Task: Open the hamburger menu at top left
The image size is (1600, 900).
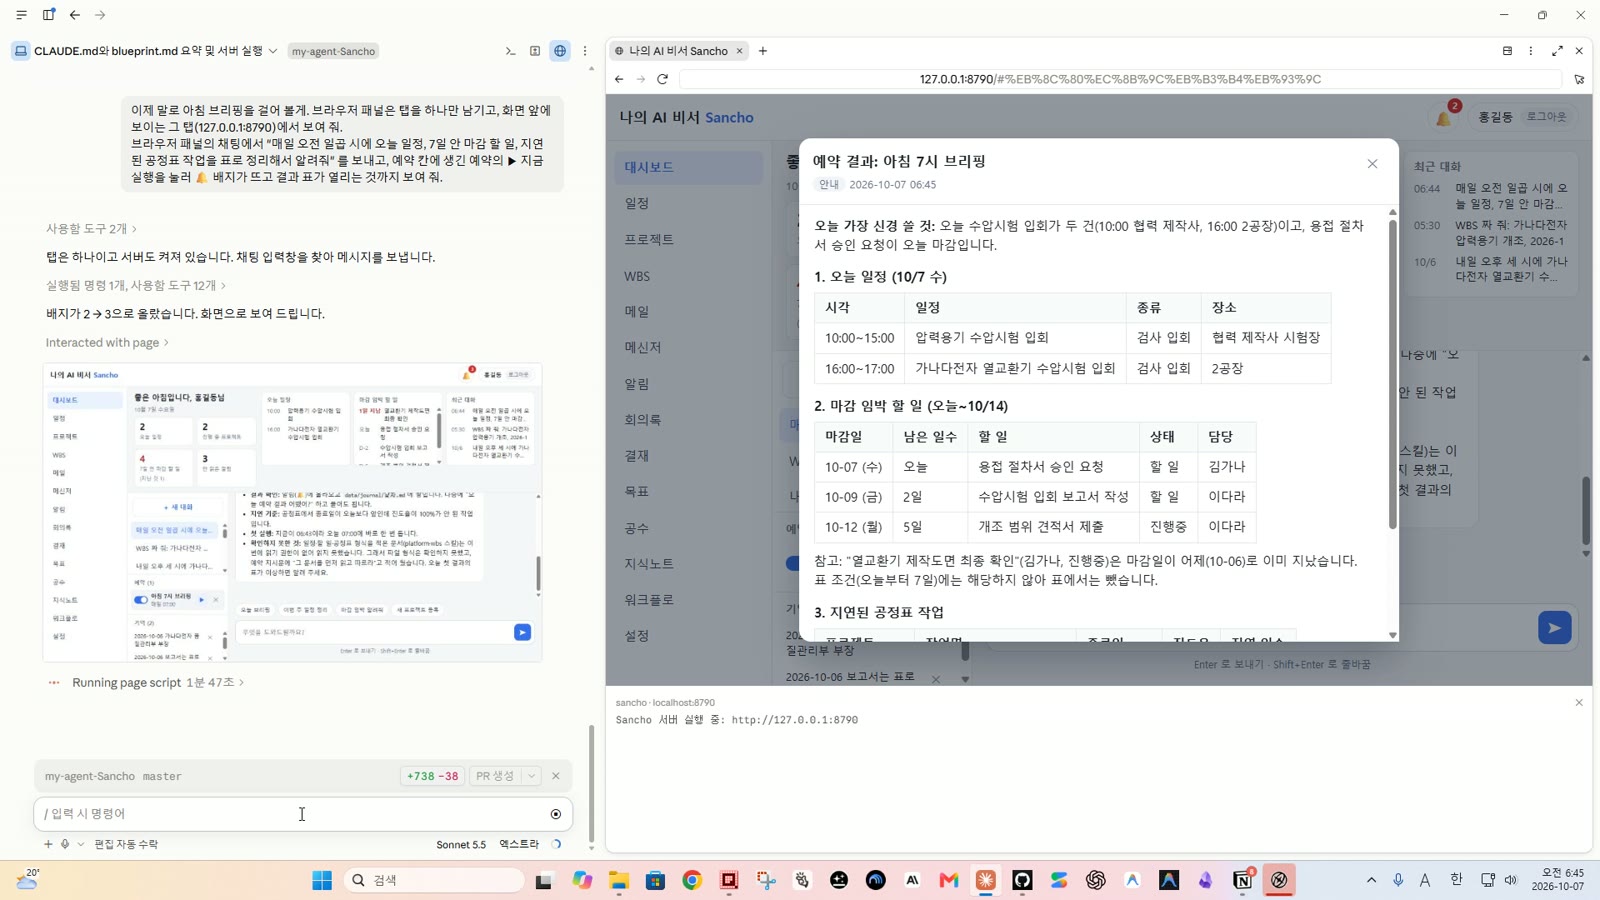Action: 21,15
